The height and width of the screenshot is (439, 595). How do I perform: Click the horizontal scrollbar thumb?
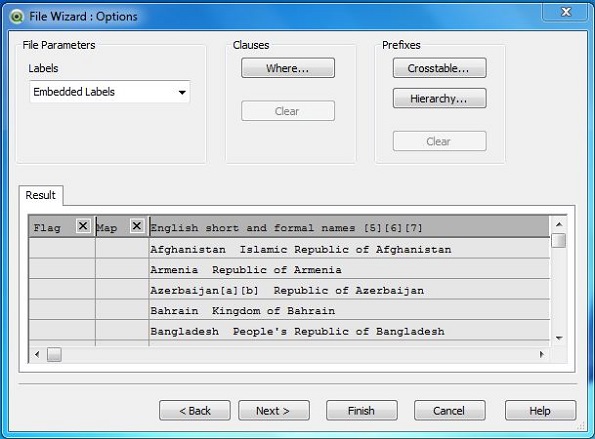click(x=54, y=354)
